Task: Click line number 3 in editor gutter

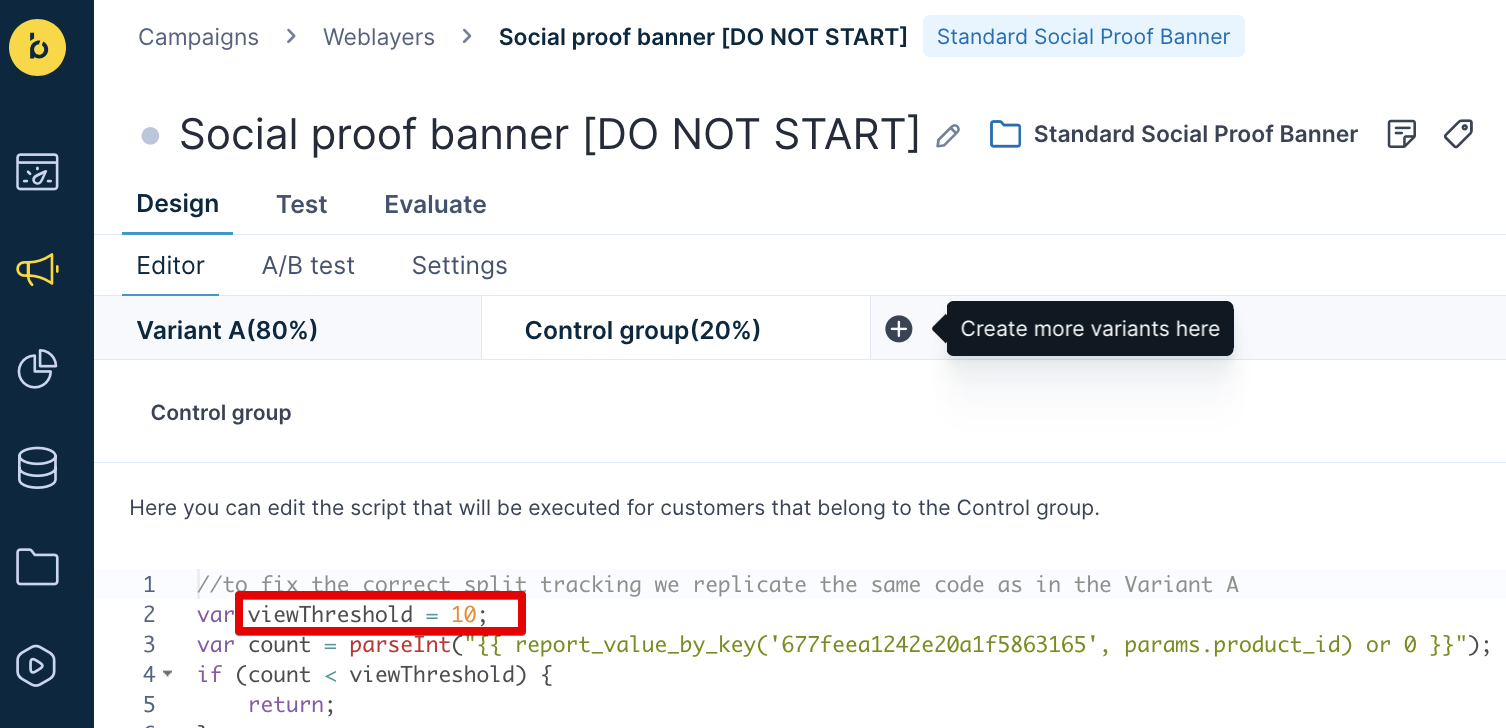Action: coord(149,644)
